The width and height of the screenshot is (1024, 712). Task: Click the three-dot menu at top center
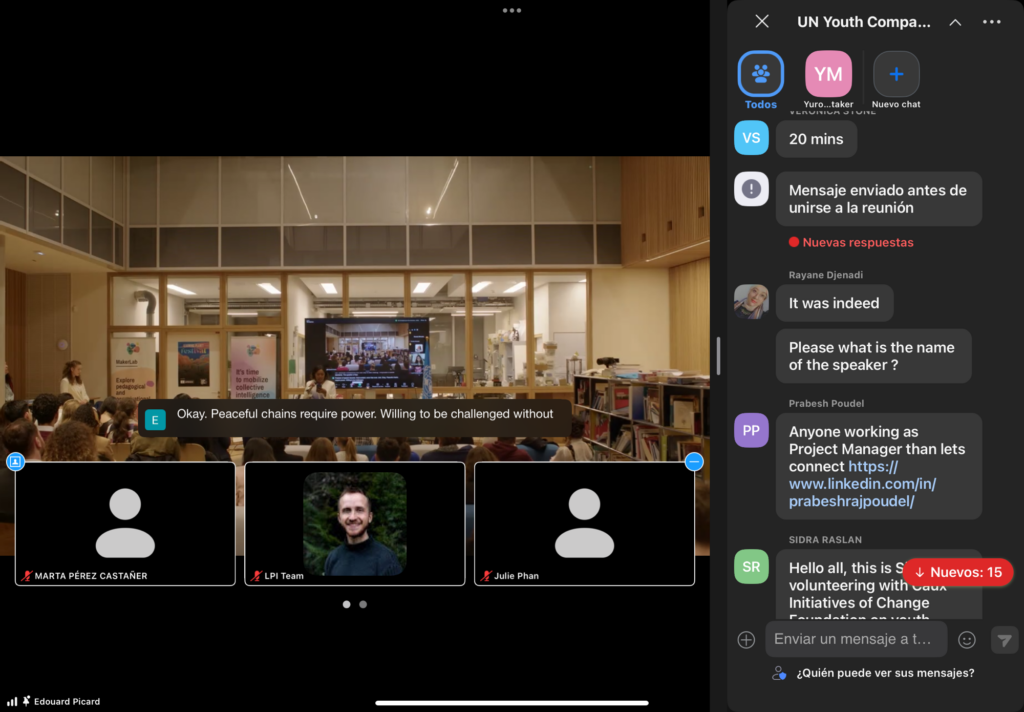click(x=512, y=10)
